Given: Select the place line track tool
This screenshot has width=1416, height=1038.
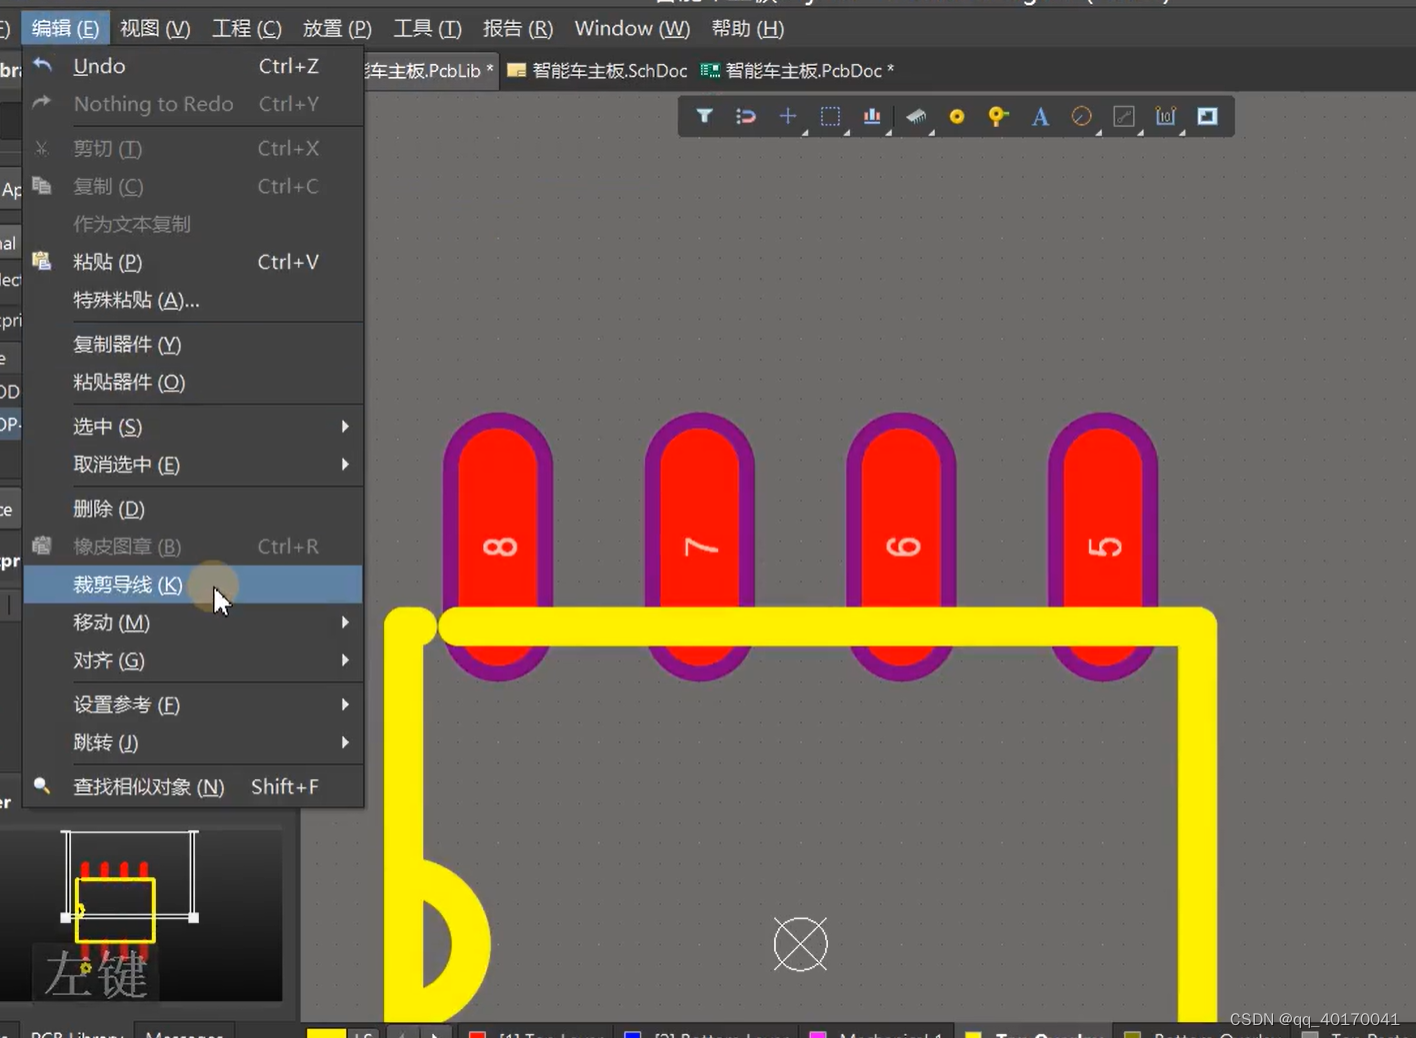Looking at the screenshot, I should click(1124, 116).
